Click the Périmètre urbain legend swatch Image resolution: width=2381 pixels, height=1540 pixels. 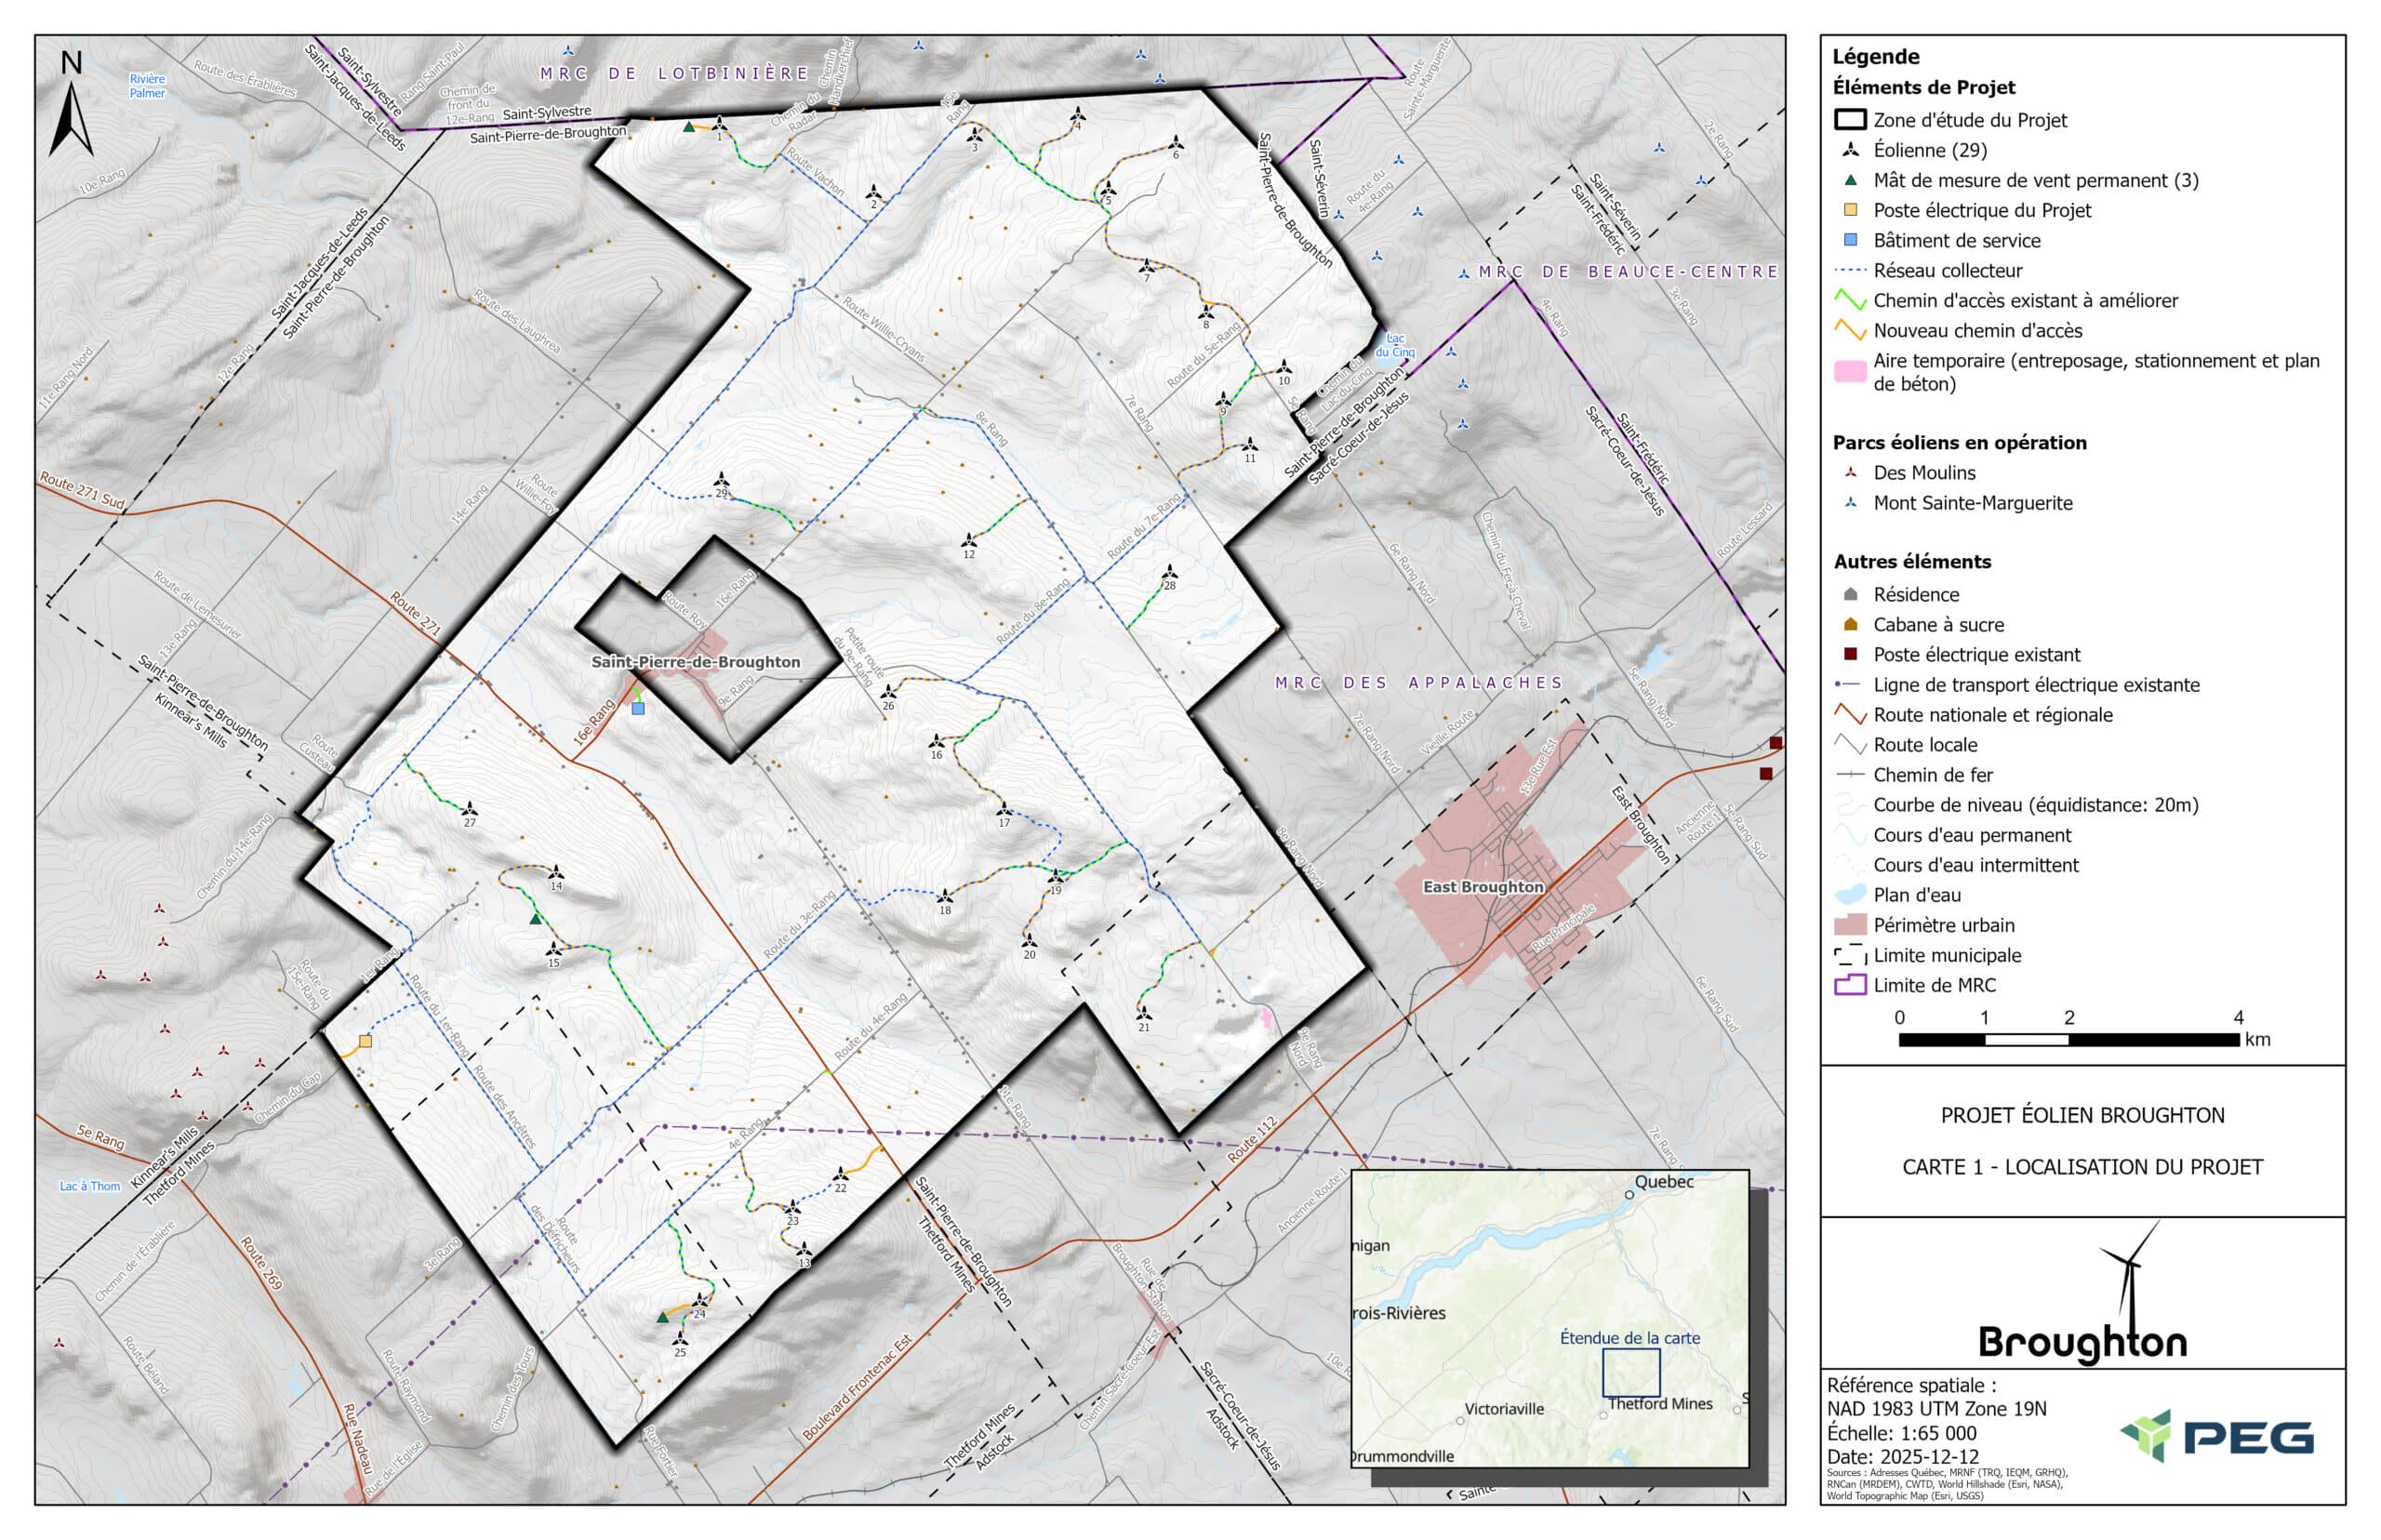coord(1850,925)
